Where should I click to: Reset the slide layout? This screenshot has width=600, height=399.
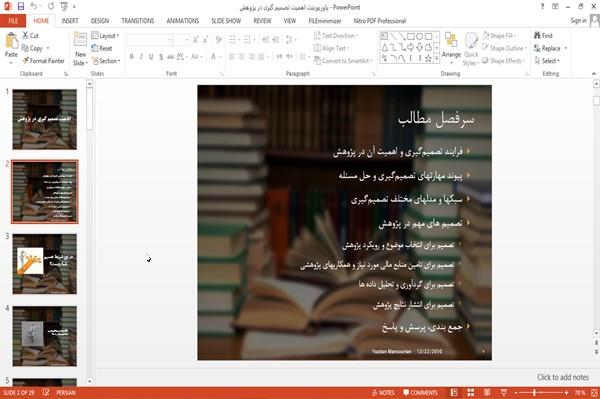(x=102, y=48)
